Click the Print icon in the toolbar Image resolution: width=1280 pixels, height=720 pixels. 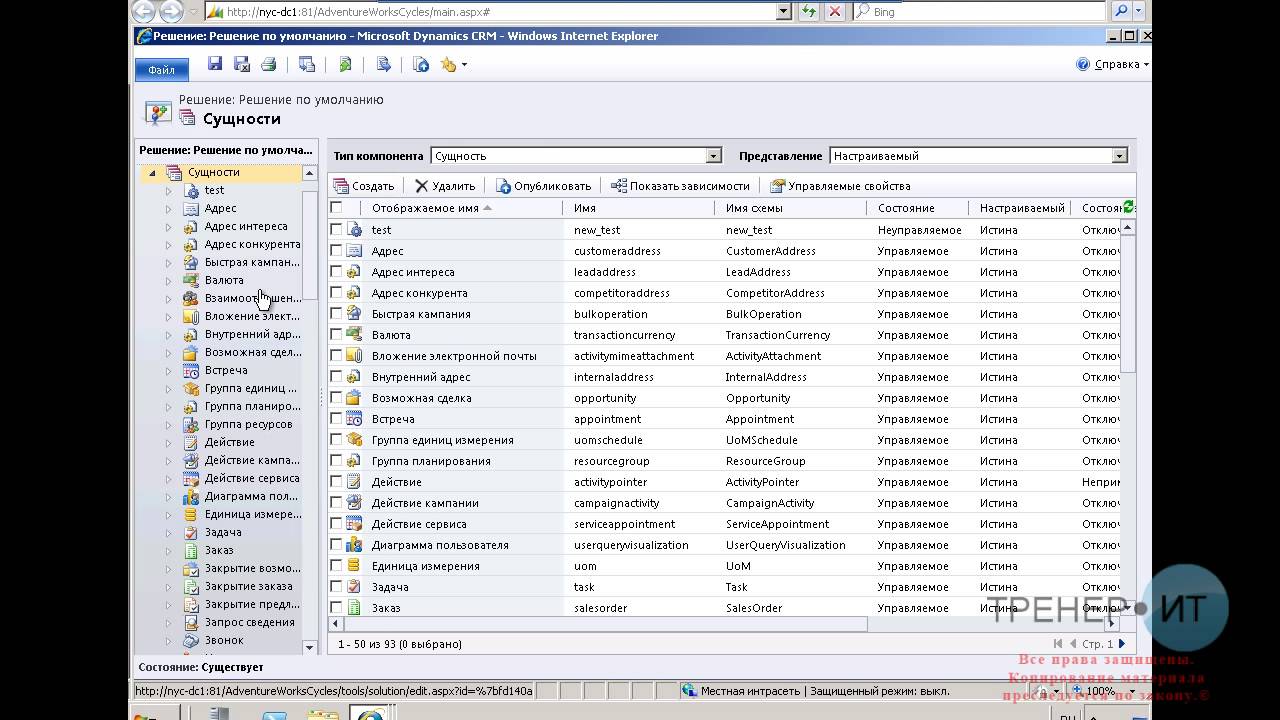[268, 64]
